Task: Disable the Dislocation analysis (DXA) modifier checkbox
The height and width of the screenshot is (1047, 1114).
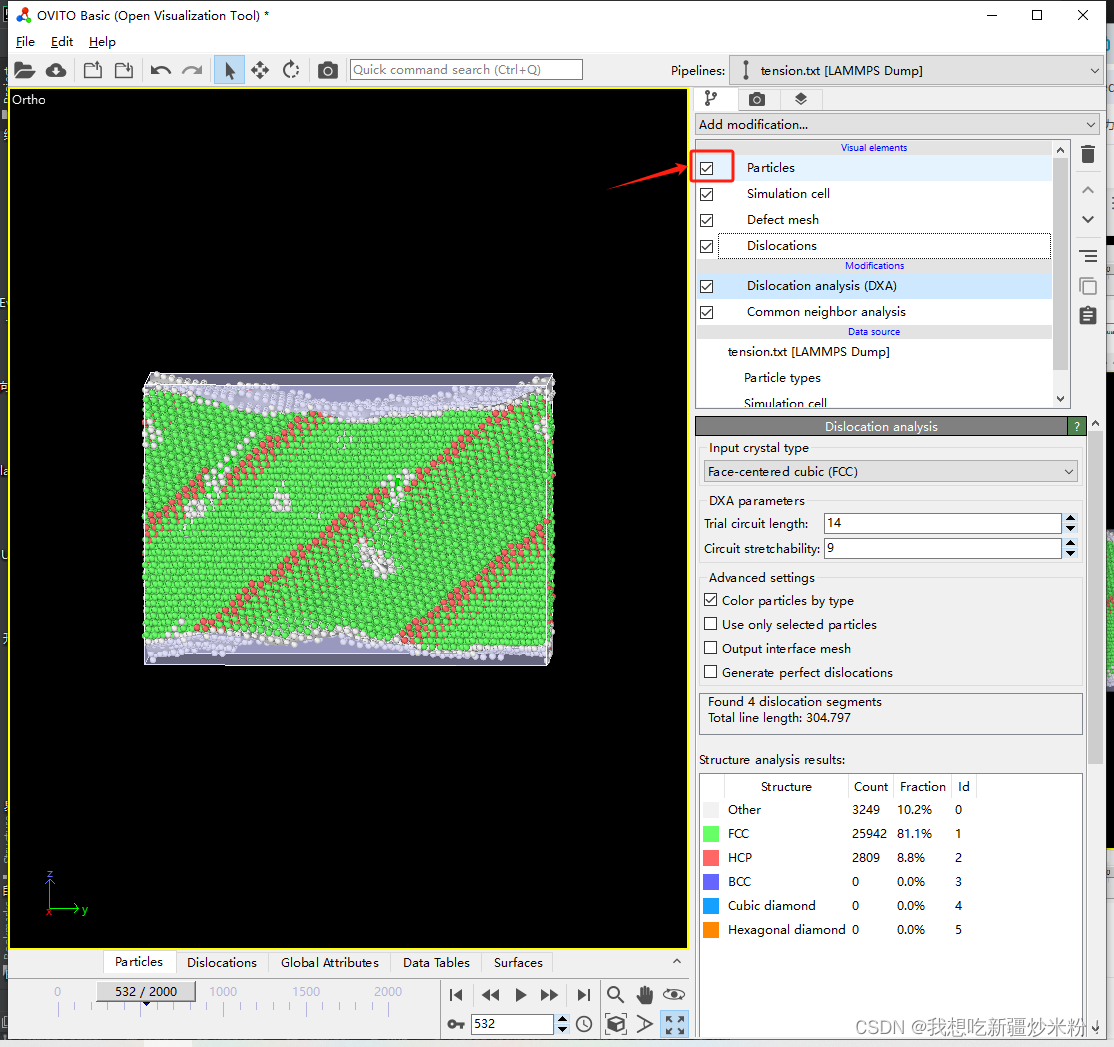Action: [x=706, y=286]
